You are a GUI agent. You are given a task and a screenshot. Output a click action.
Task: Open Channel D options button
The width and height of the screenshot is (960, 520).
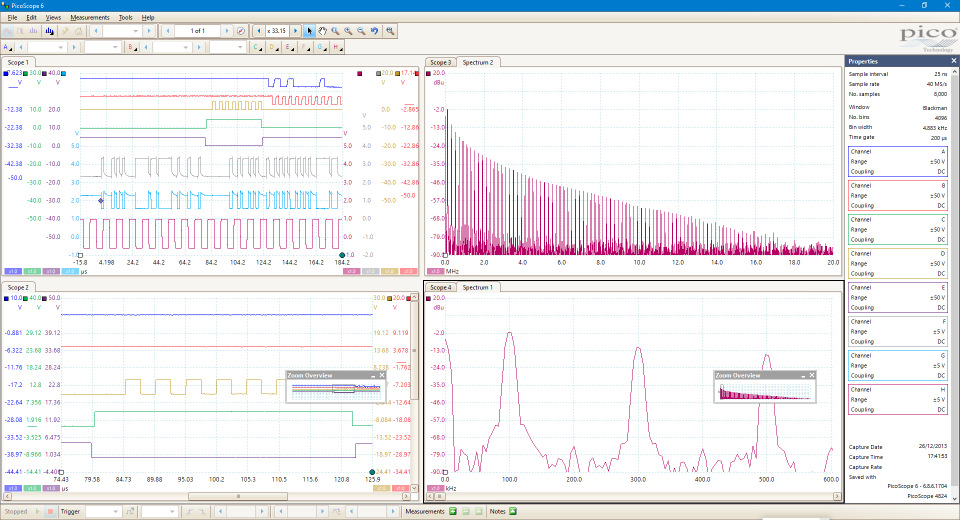[273, 47]
